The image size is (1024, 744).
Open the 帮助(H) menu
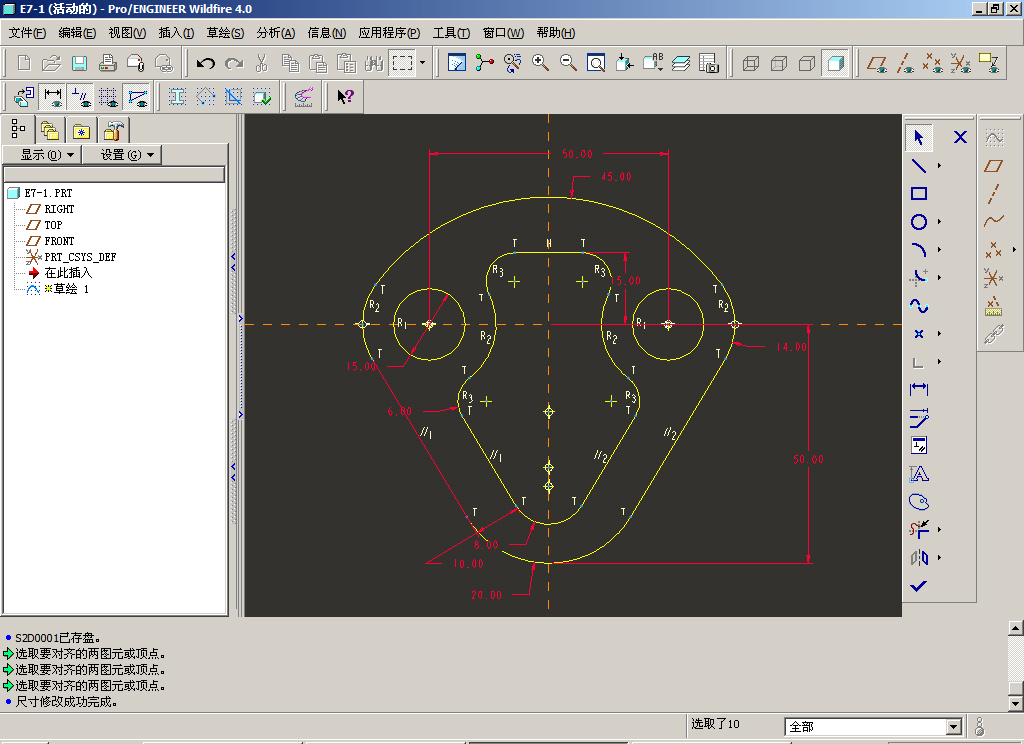[x=556, y=33]
